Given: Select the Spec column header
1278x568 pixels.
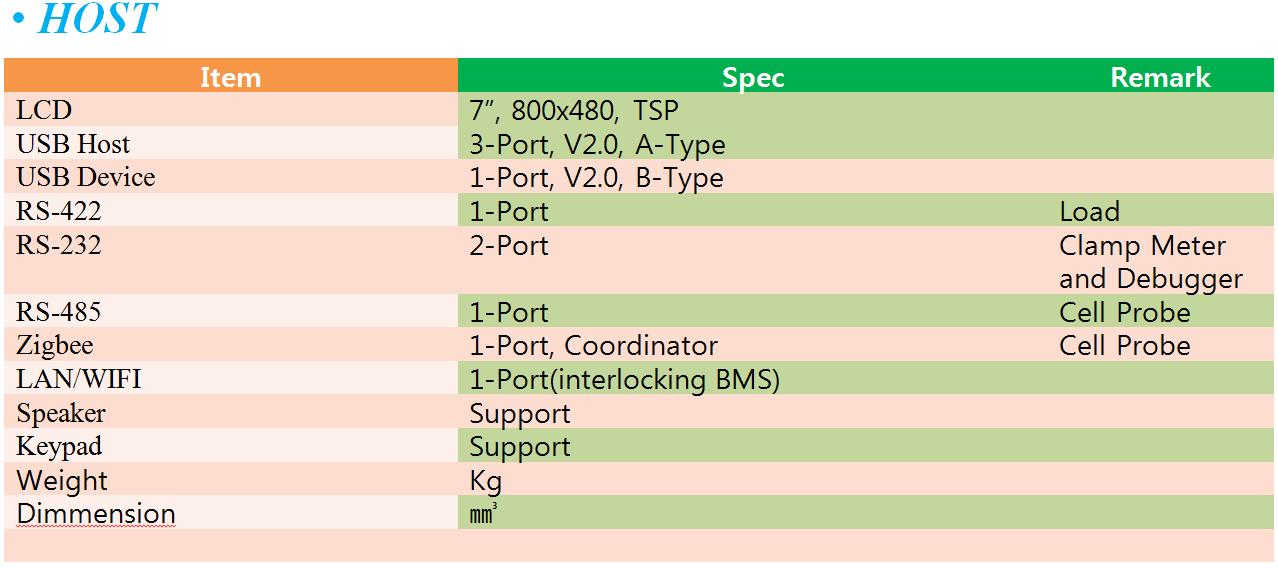Looking at the screenshot, I should 753,77.
